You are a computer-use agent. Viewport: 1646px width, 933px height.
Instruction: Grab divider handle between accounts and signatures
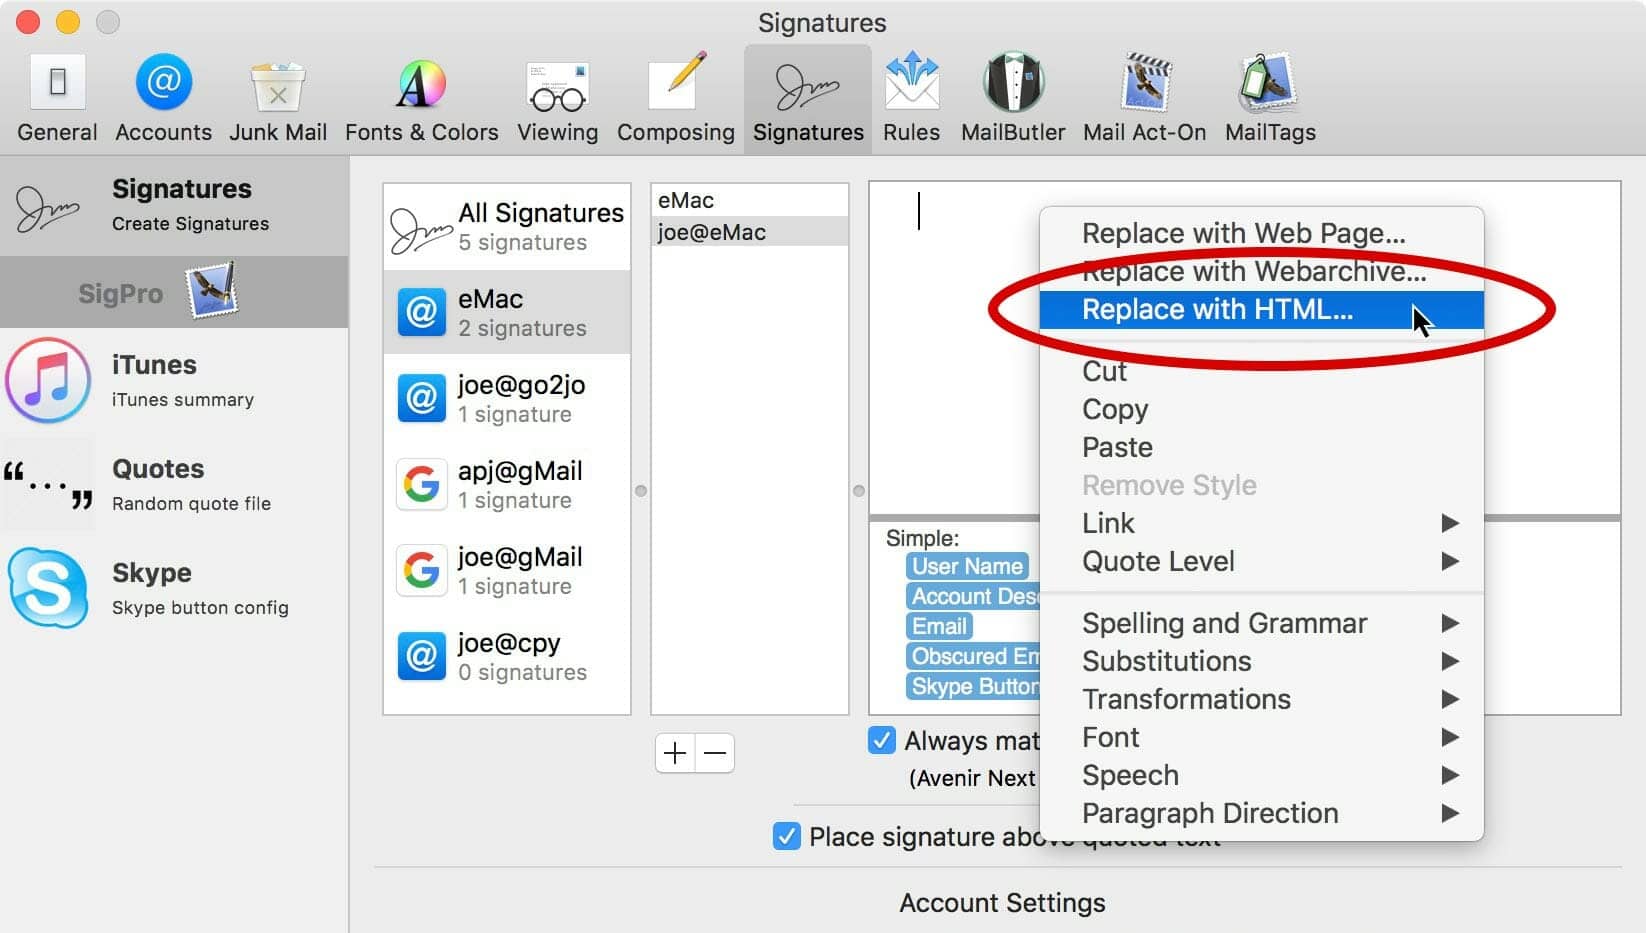[641, 491]
